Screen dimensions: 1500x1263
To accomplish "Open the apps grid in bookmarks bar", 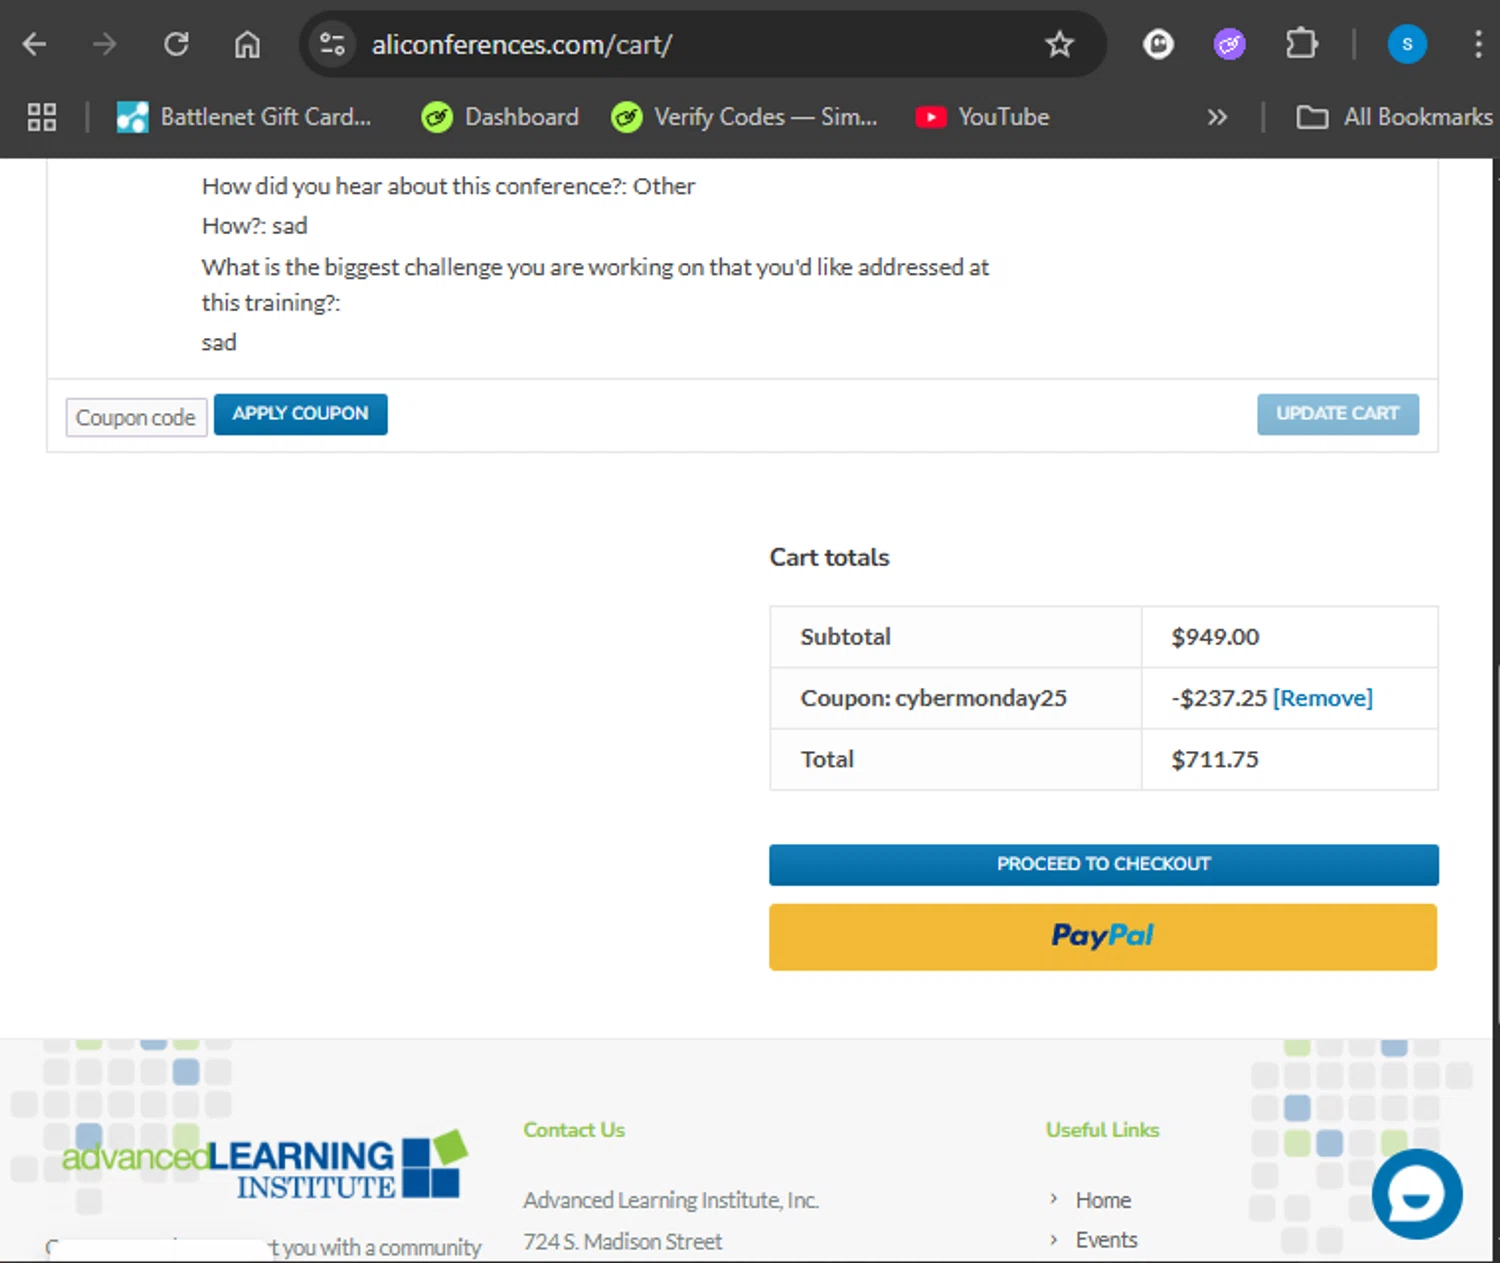I will (42, 117).
